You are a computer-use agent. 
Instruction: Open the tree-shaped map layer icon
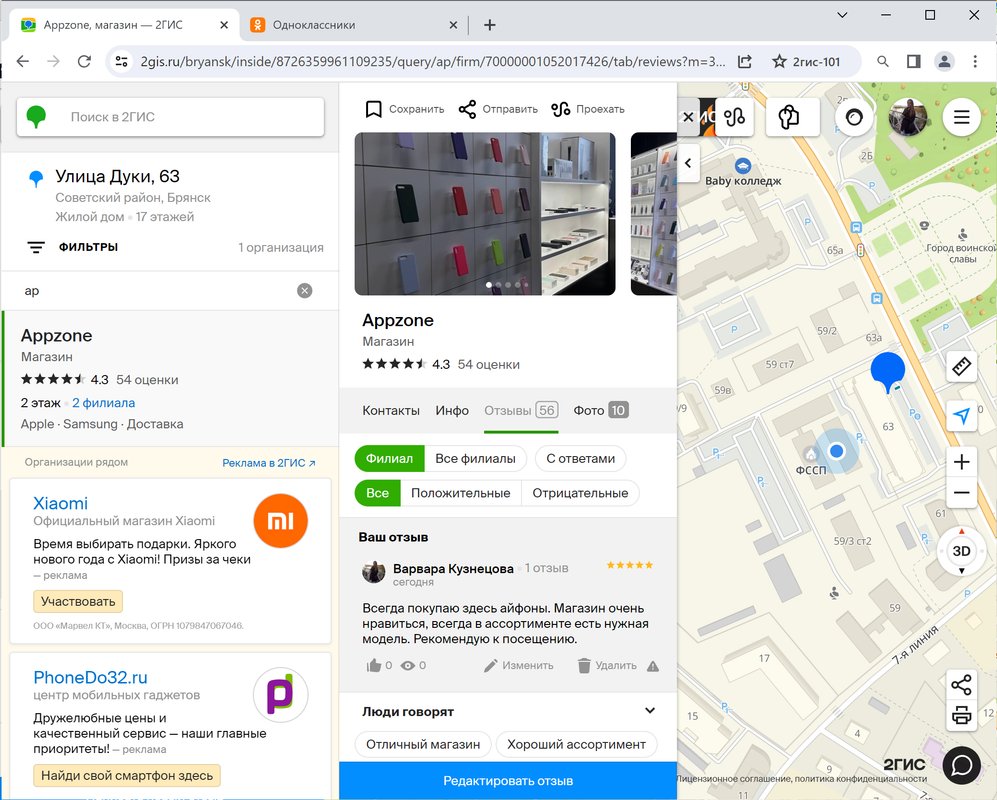point(788,117)
